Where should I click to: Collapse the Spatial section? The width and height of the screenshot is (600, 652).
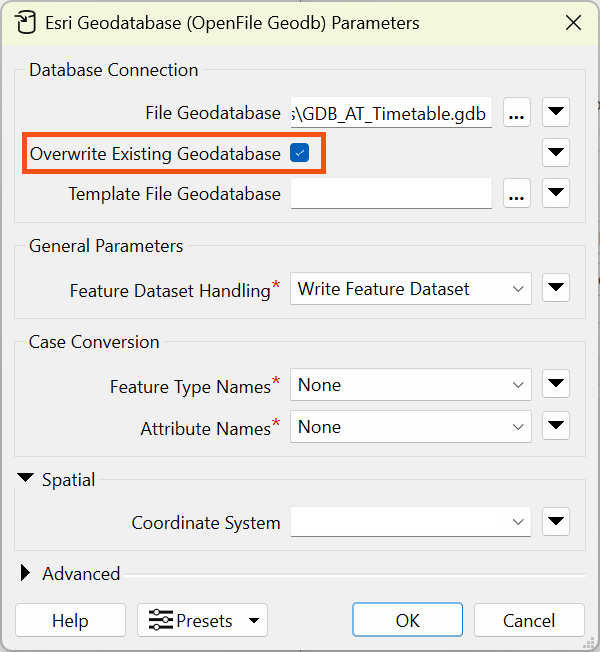point(26,478)
